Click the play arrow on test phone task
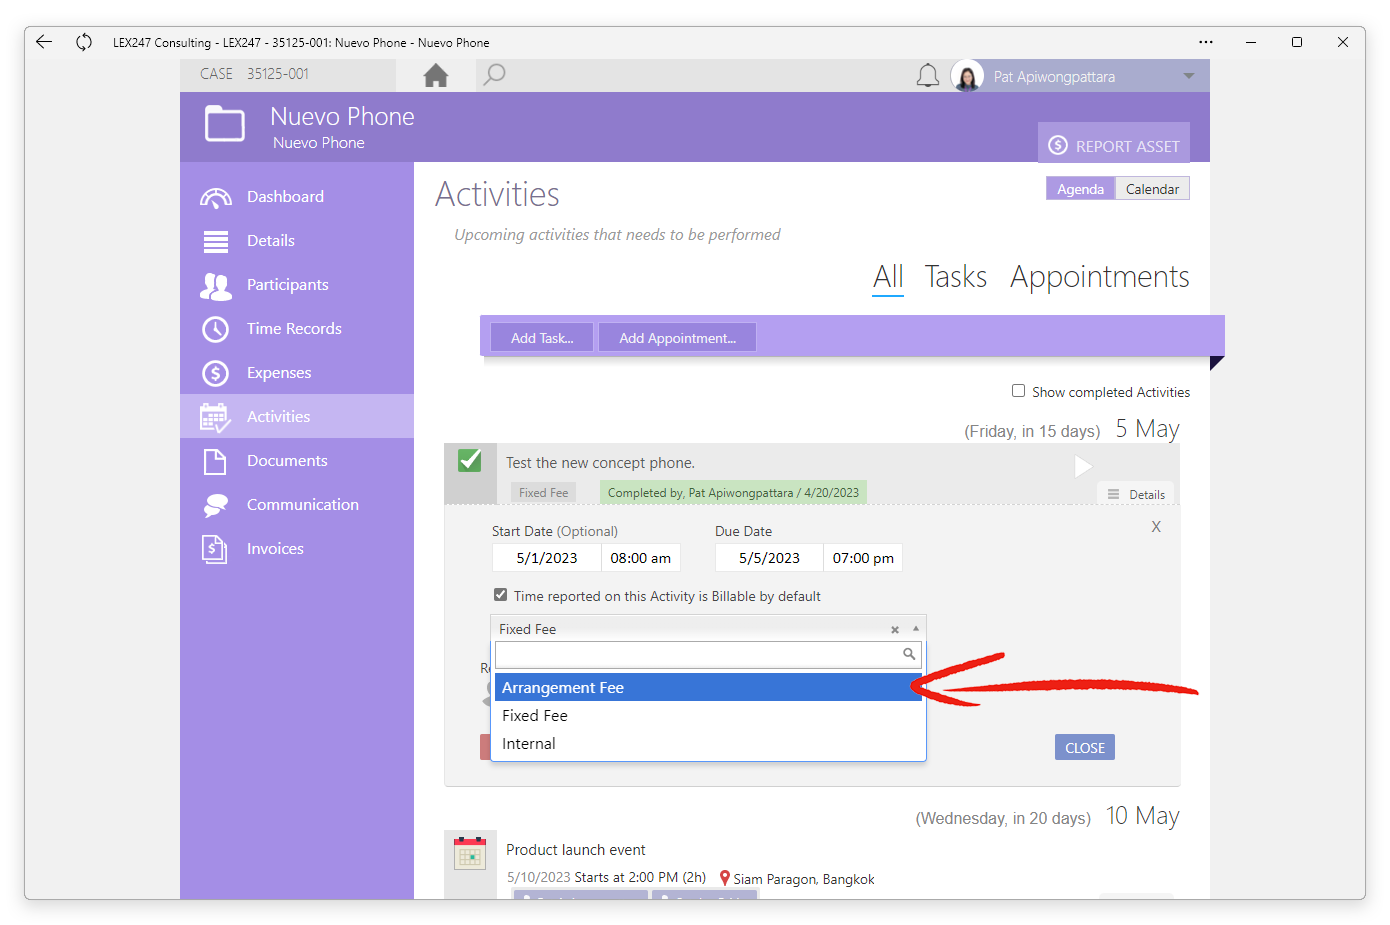The height and width of the screenshot is (925, 1390). pyautogui.click(x=1082, y=466)
